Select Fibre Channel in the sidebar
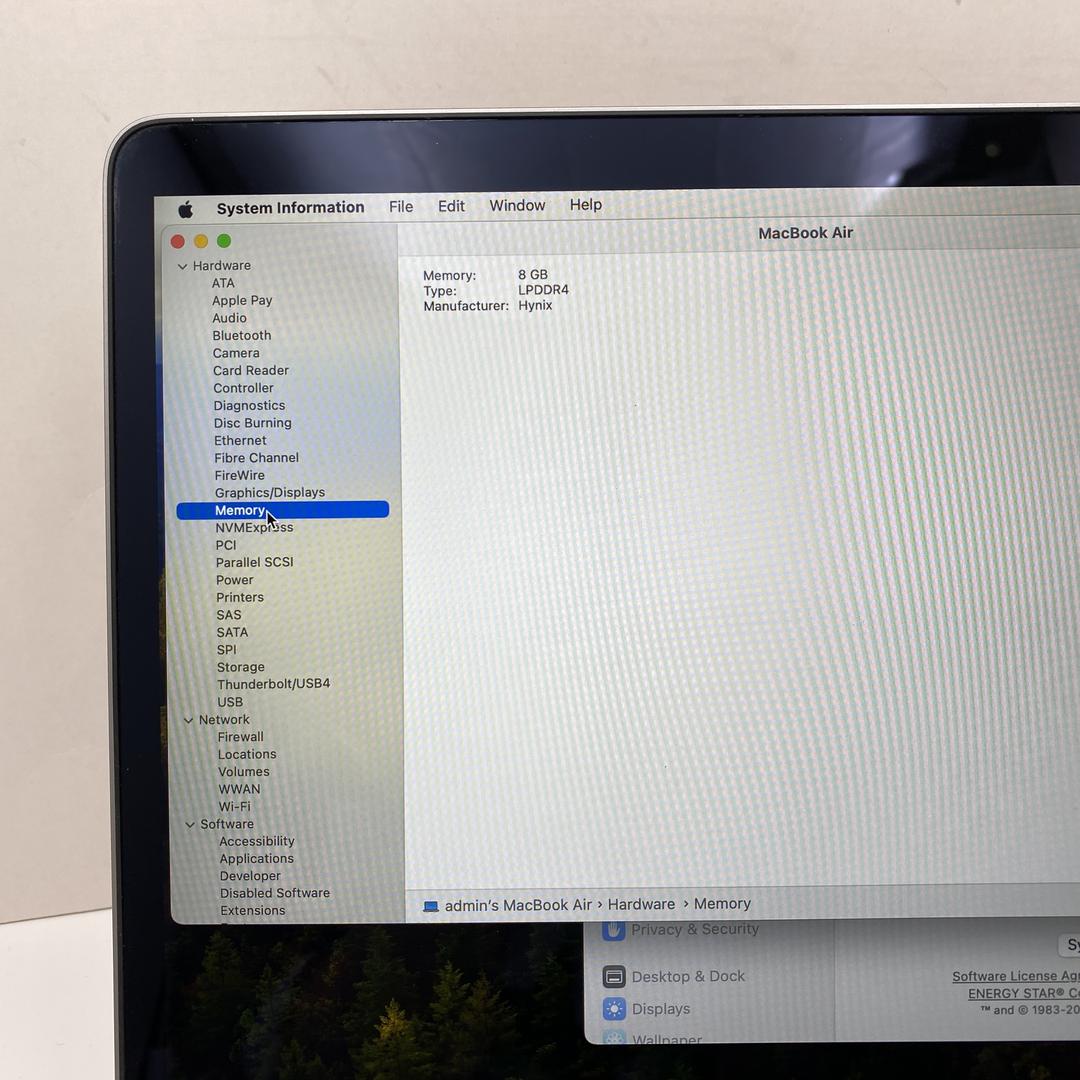The width and height of the screenshot is (1080, 1080). coord(256,458)
